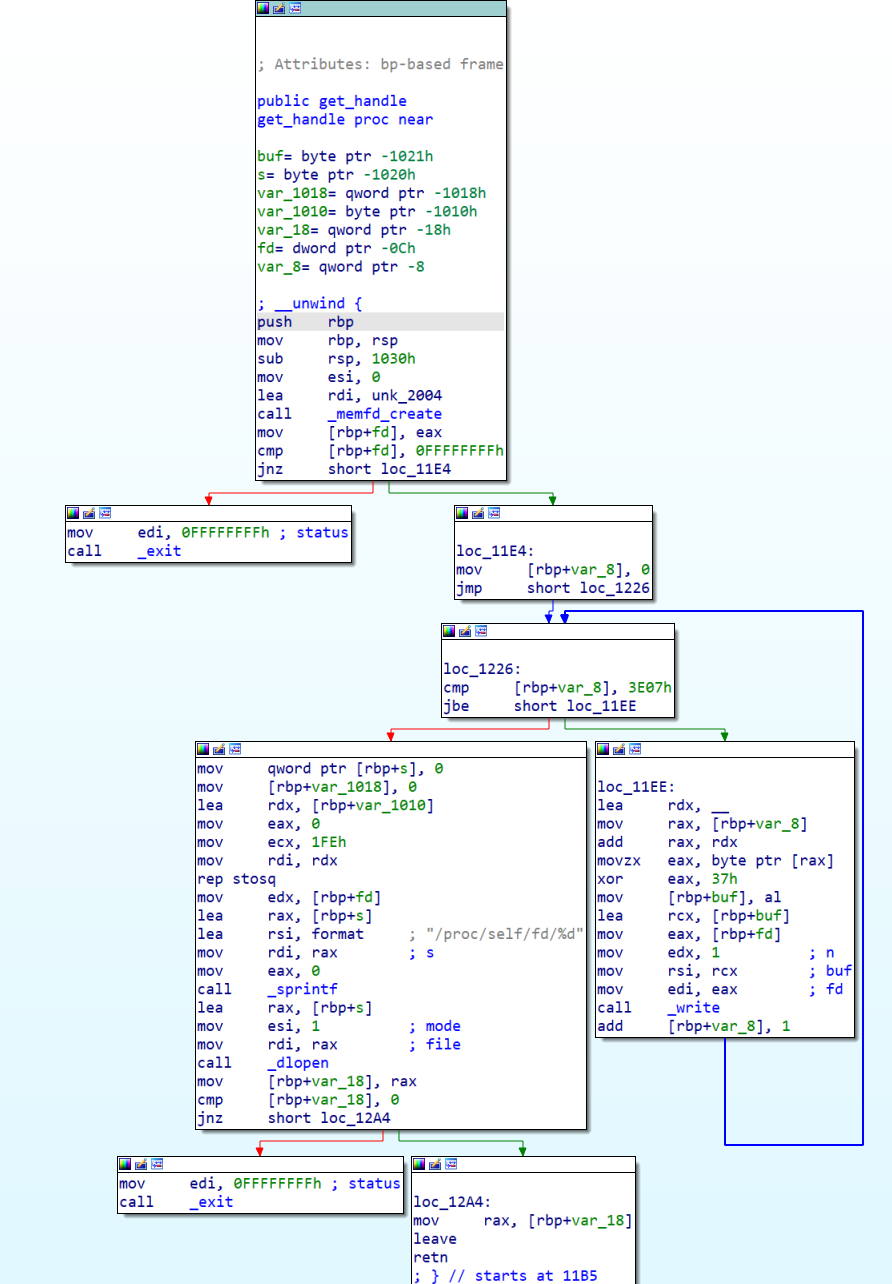Click the group-nodes icon on loc_1226 block
892x1284 pixels.
(480, 631)
